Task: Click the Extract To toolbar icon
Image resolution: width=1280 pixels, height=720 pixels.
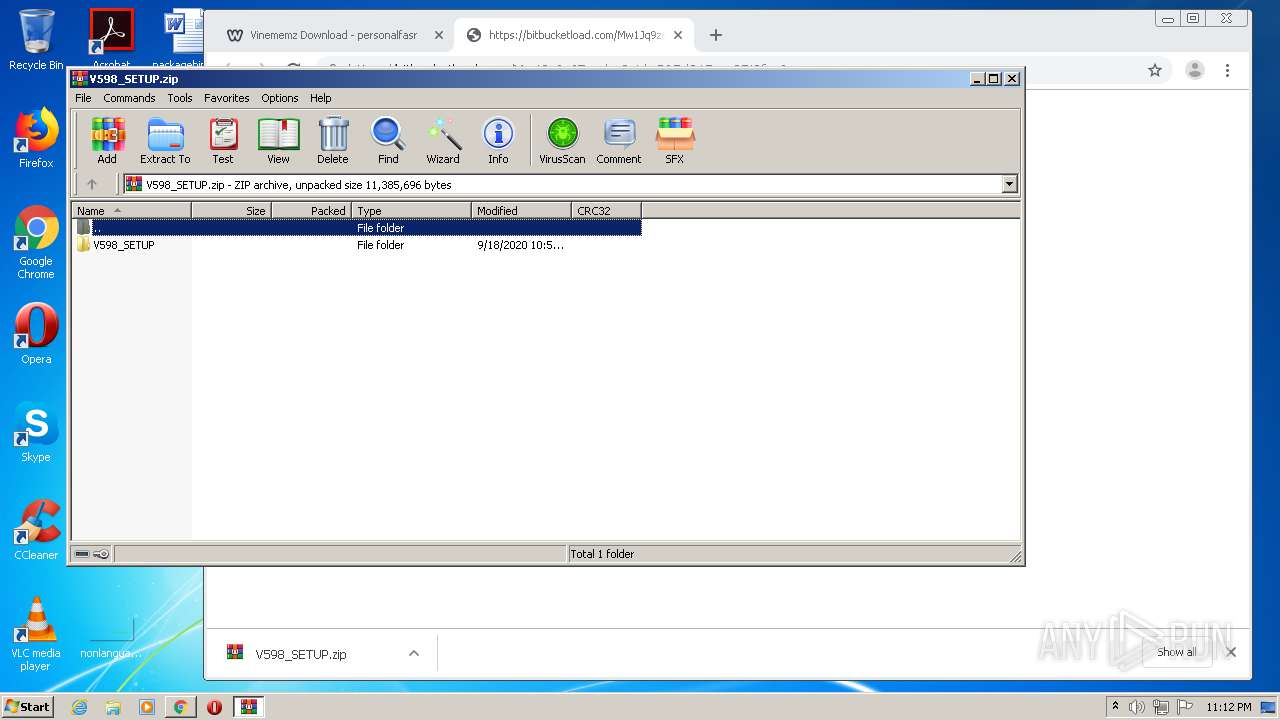Action: pyautogui.click(x=165, y=140)
